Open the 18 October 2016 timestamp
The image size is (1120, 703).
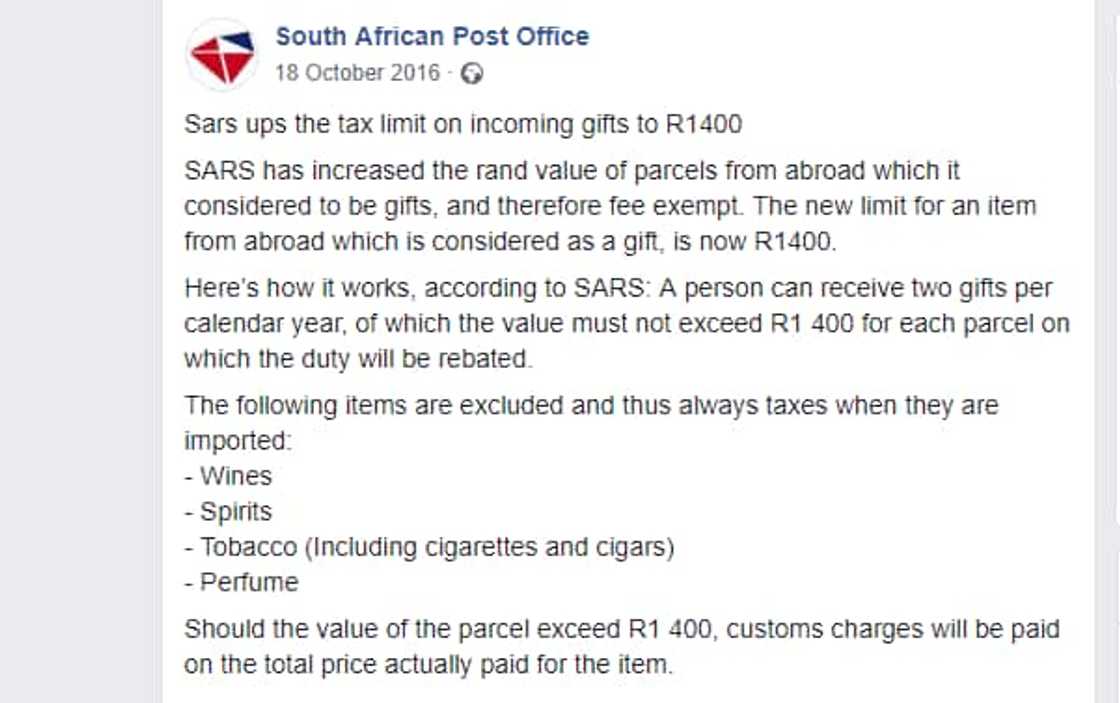(x=357, y=73)
